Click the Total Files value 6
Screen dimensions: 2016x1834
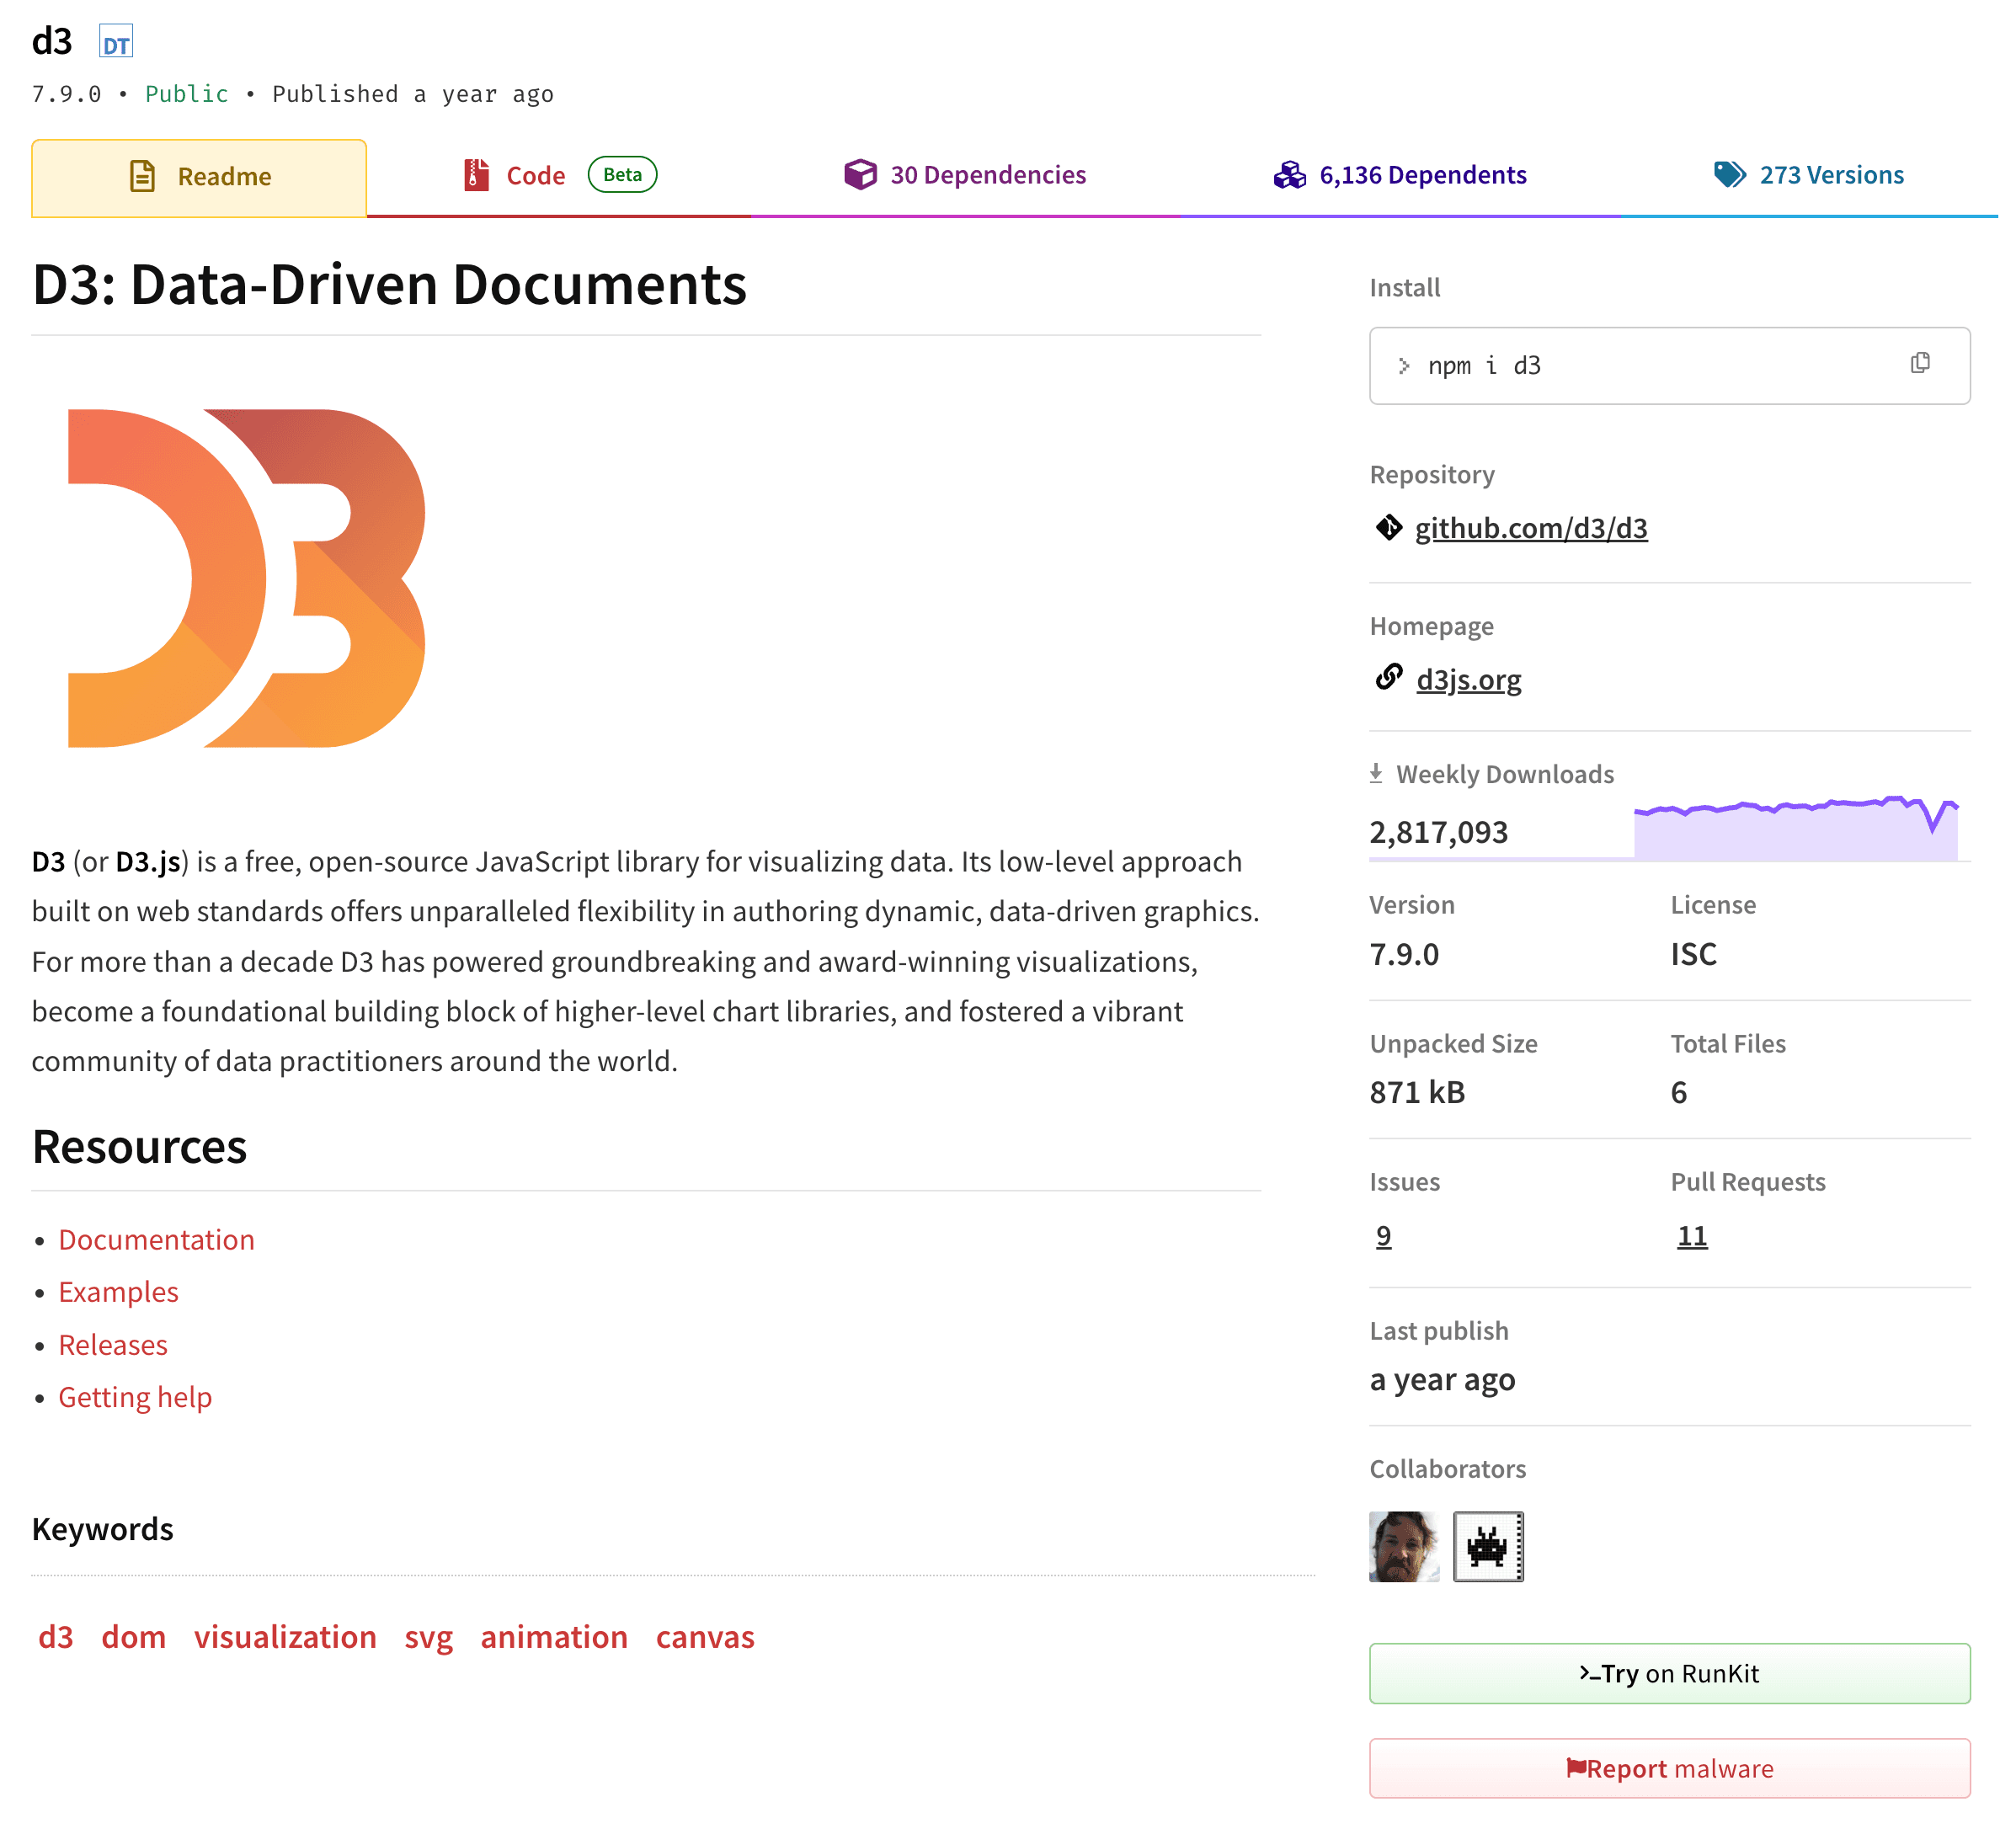click(1679, 1092)
